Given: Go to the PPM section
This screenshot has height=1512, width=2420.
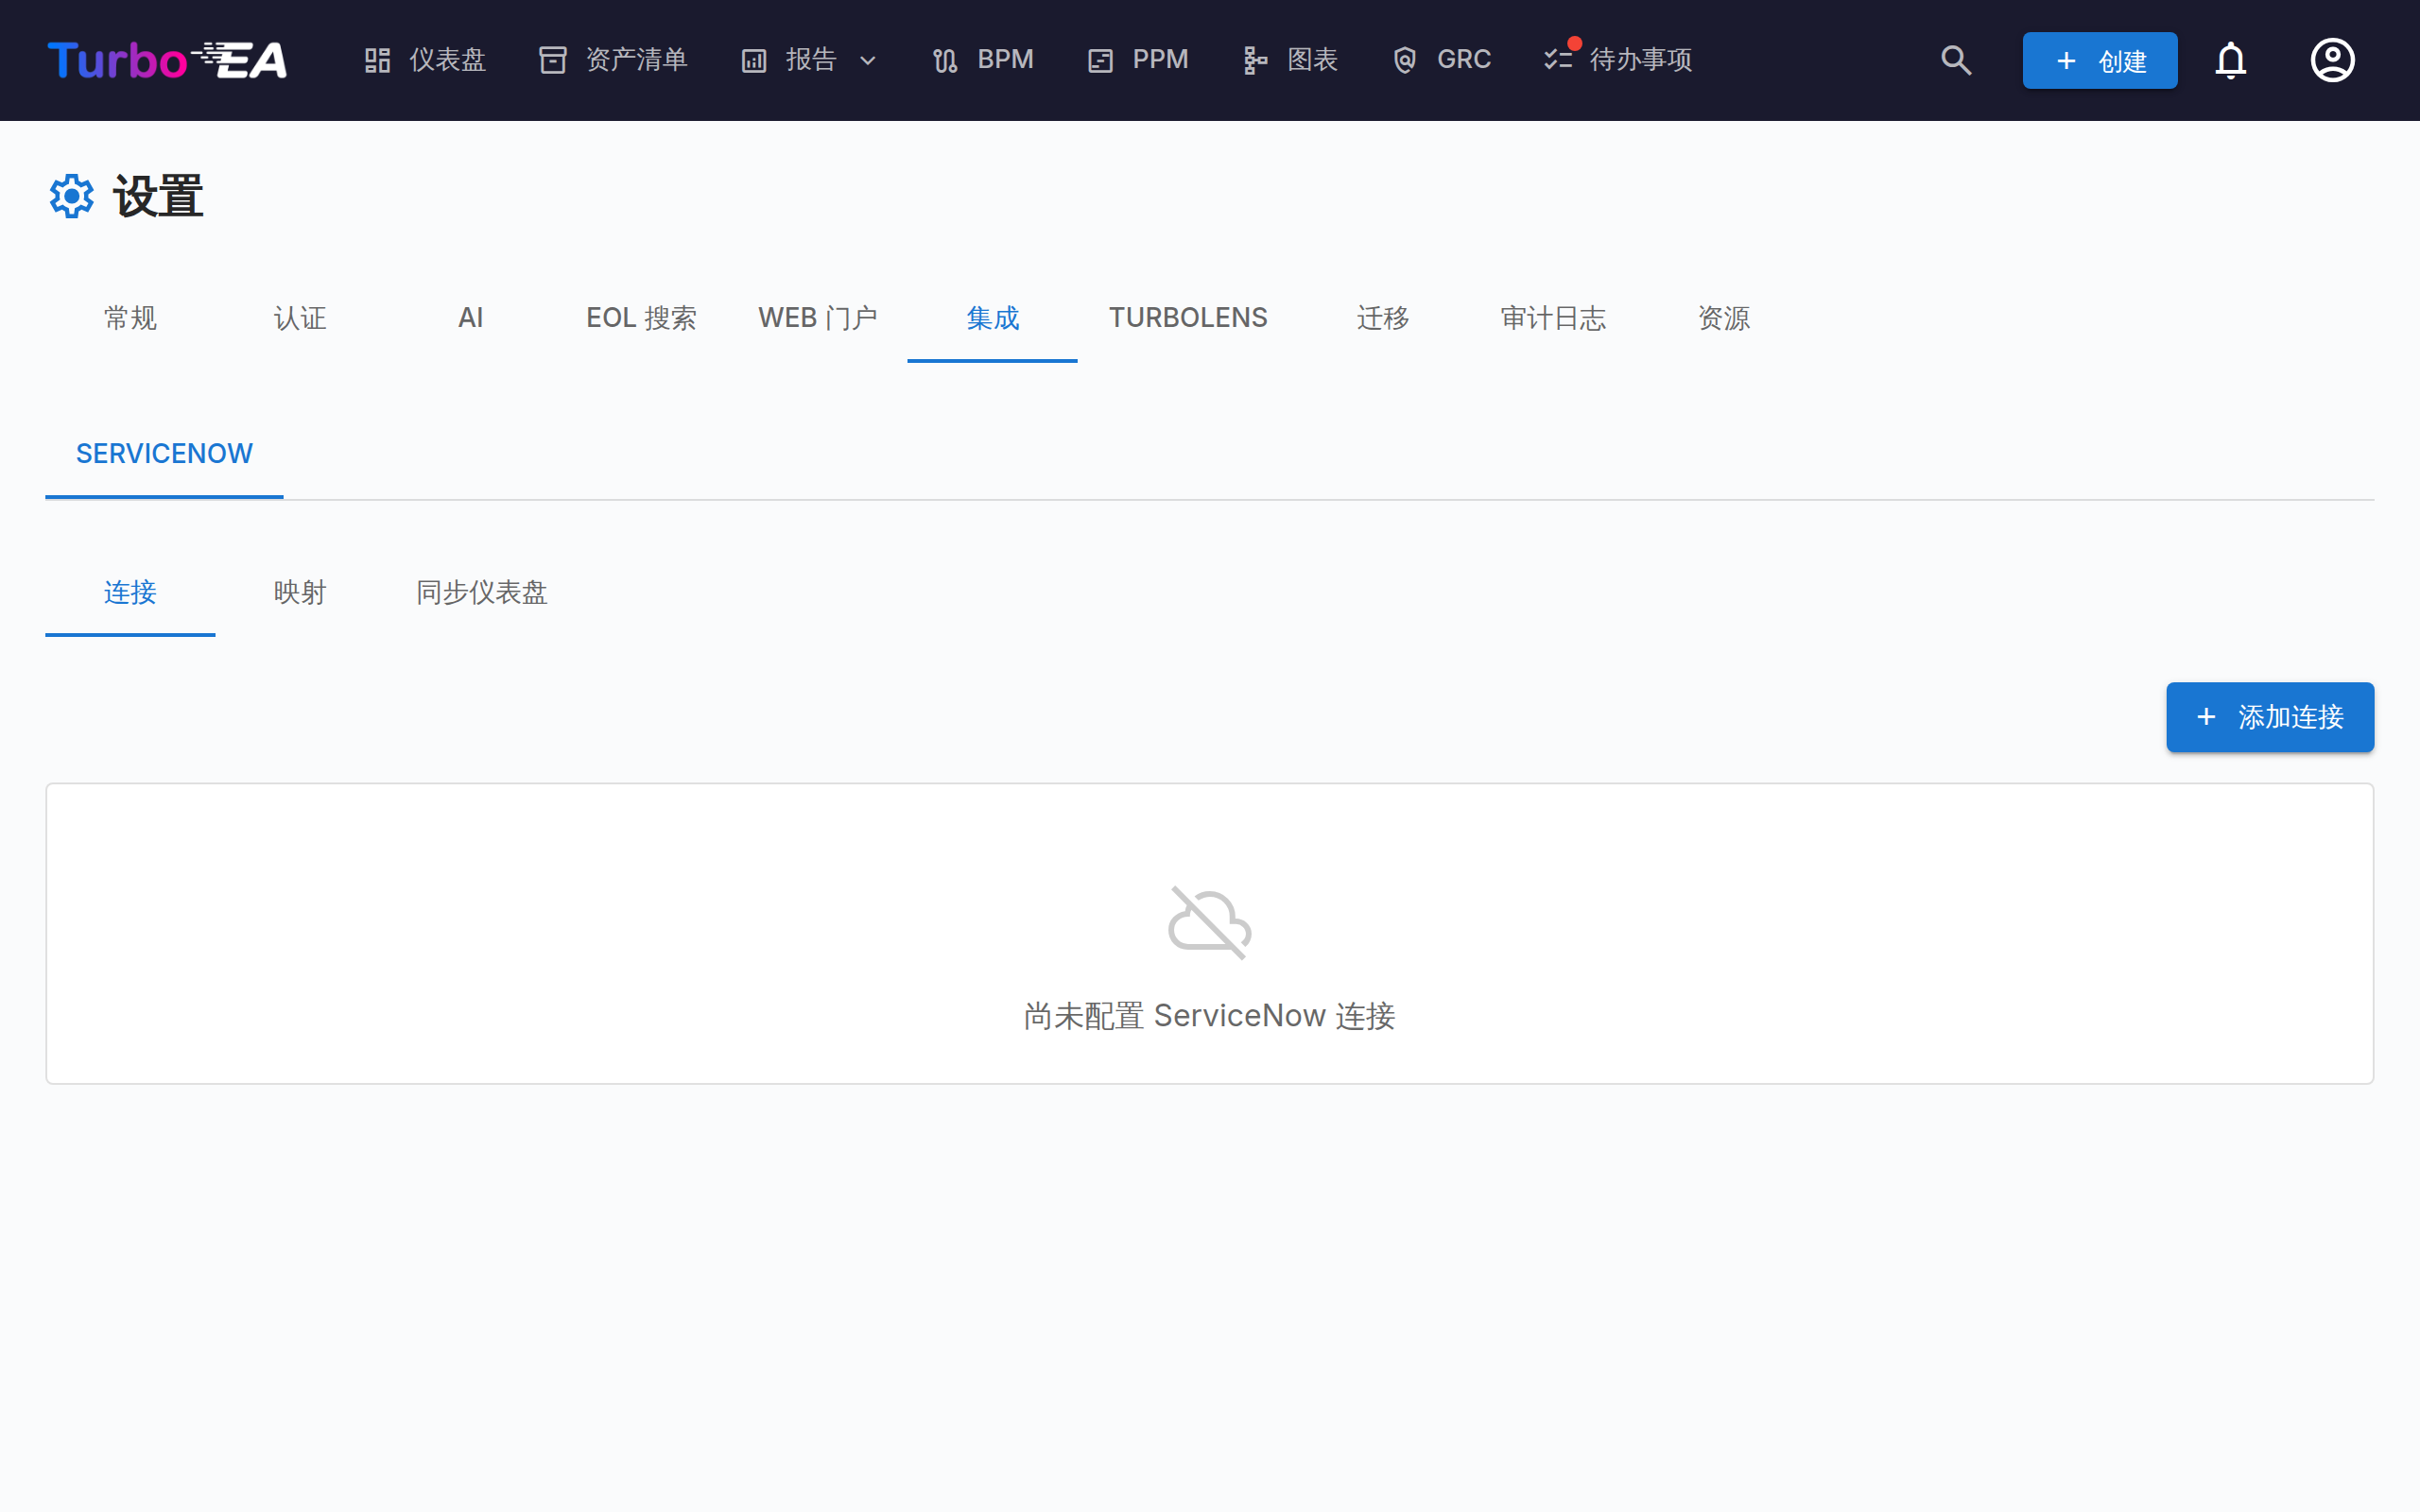Looking at the screenshot, I should pyautogui.click(x=1138, y=60).
